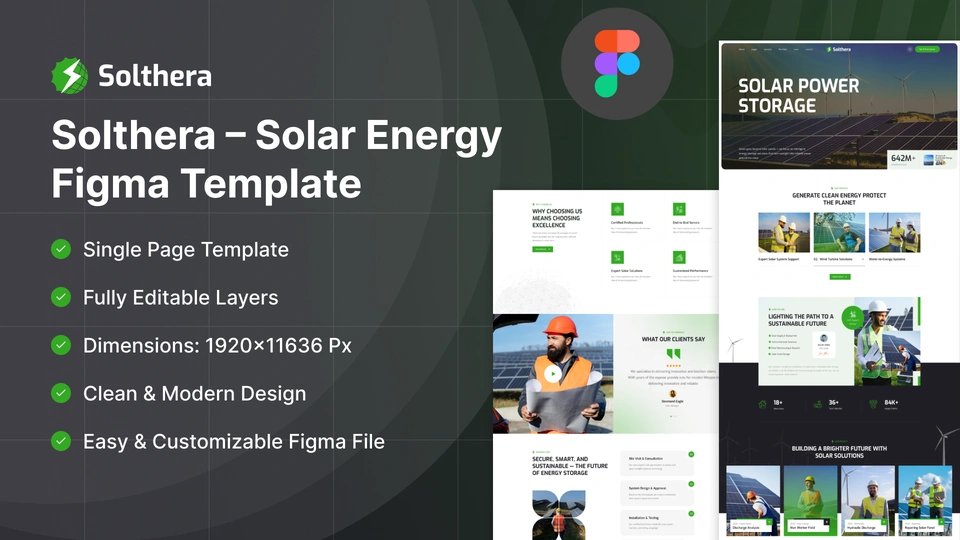Click the step badge on System Design & Approval
Screen dimensions: 960x540
click(691, 484)
